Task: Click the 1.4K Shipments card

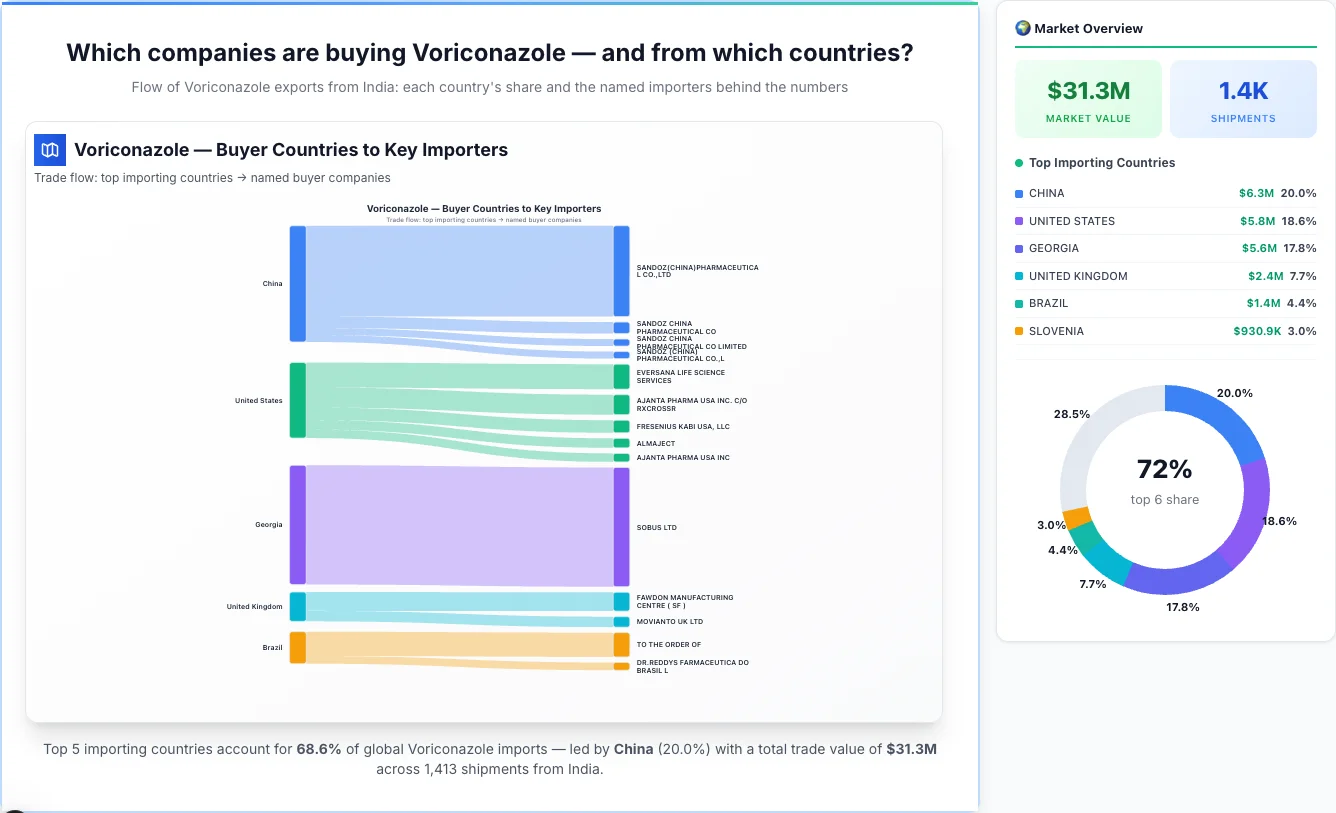Action: [1243, 98]
